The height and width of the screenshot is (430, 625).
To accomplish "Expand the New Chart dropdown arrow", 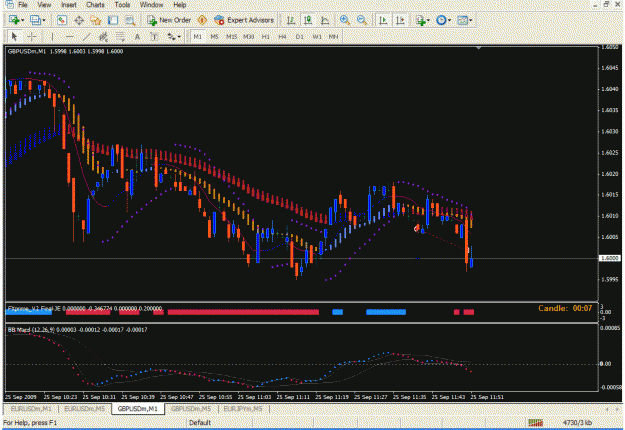I will click(x=22, y=20).
